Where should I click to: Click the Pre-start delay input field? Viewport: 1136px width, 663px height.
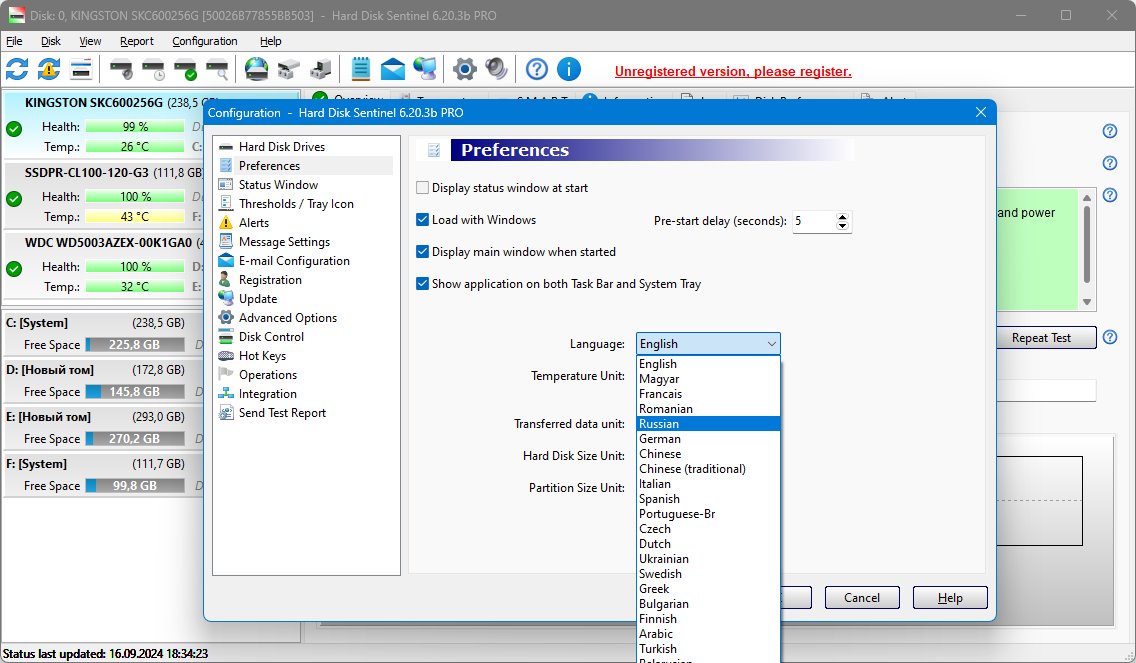coord(812,221)
